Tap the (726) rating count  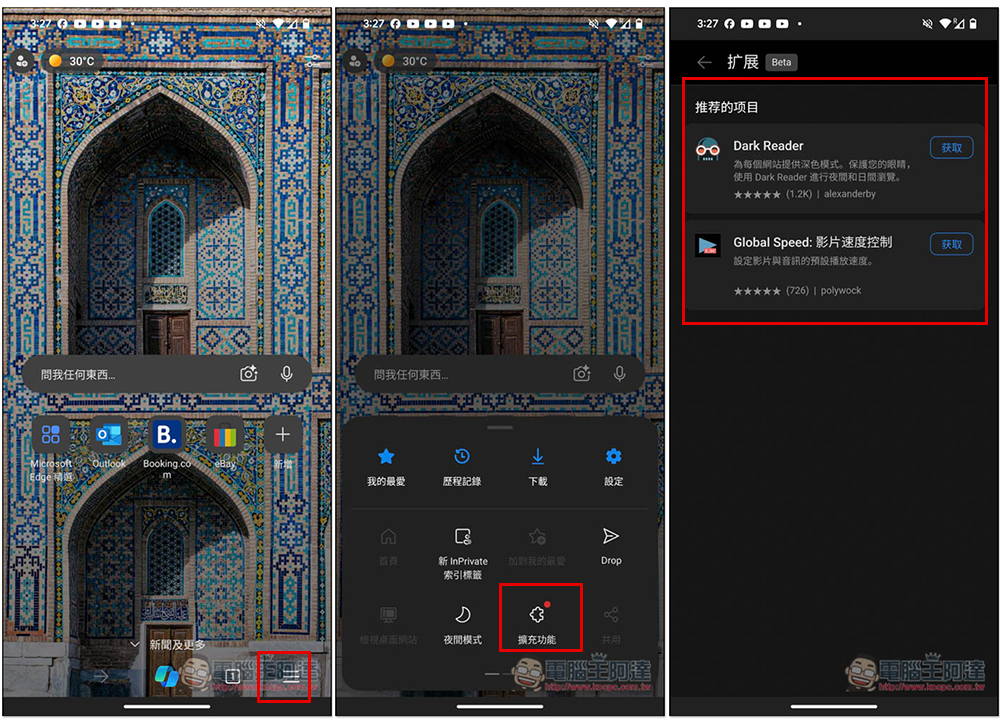797,290
